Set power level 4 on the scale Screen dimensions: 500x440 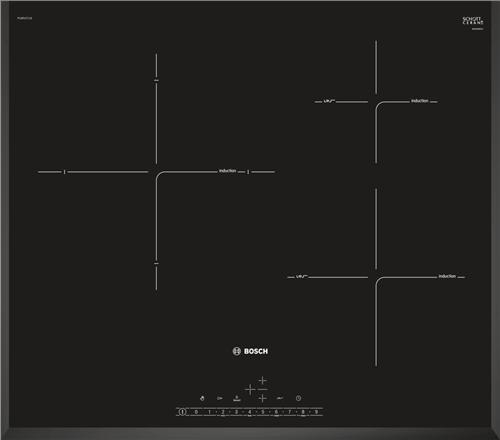tap(249, 412)
